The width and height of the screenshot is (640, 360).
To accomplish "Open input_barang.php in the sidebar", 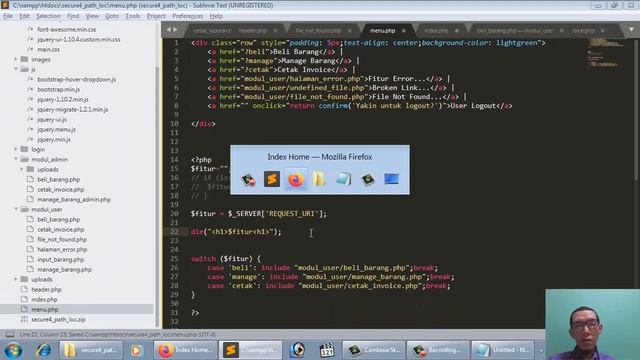I will point(60,260).
